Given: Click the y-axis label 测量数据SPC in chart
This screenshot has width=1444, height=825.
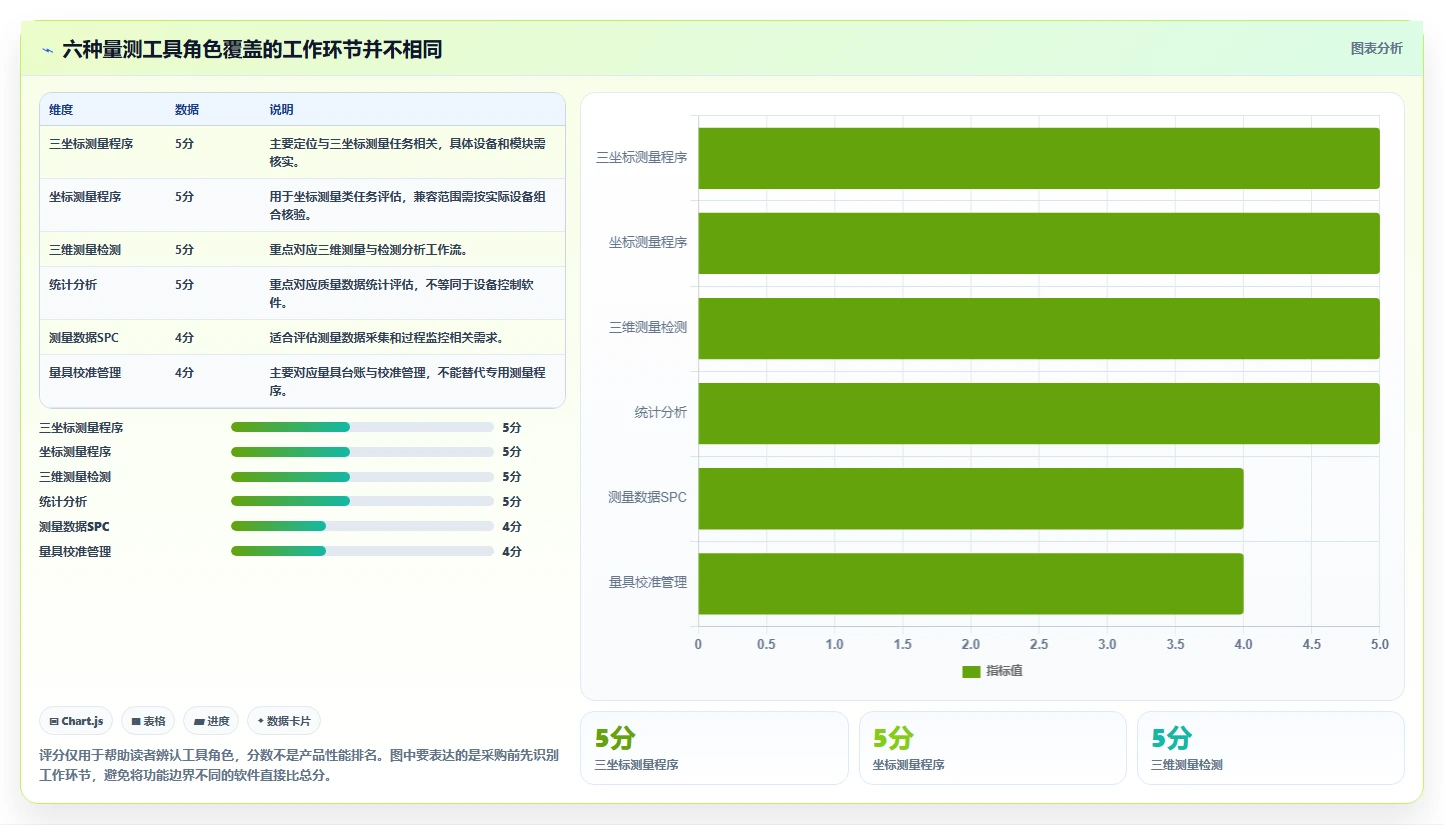Looking at the screenshot, I should [647, 497].
